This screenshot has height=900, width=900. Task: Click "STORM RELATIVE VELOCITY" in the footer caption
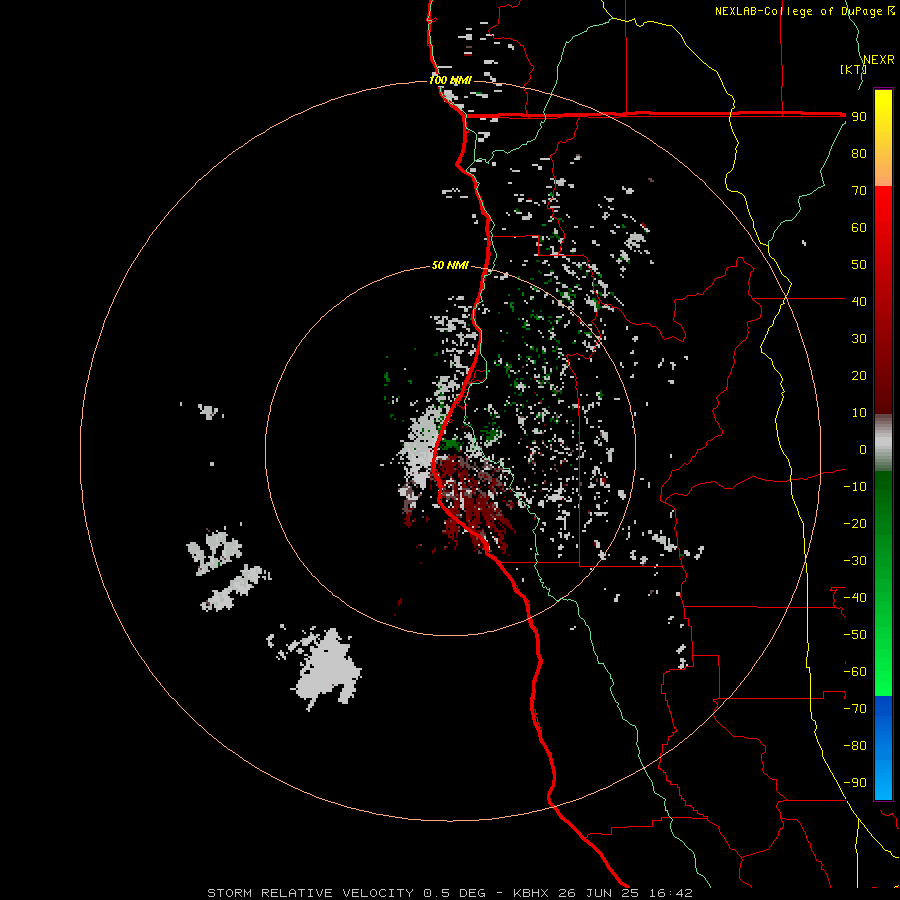(310, 893)
